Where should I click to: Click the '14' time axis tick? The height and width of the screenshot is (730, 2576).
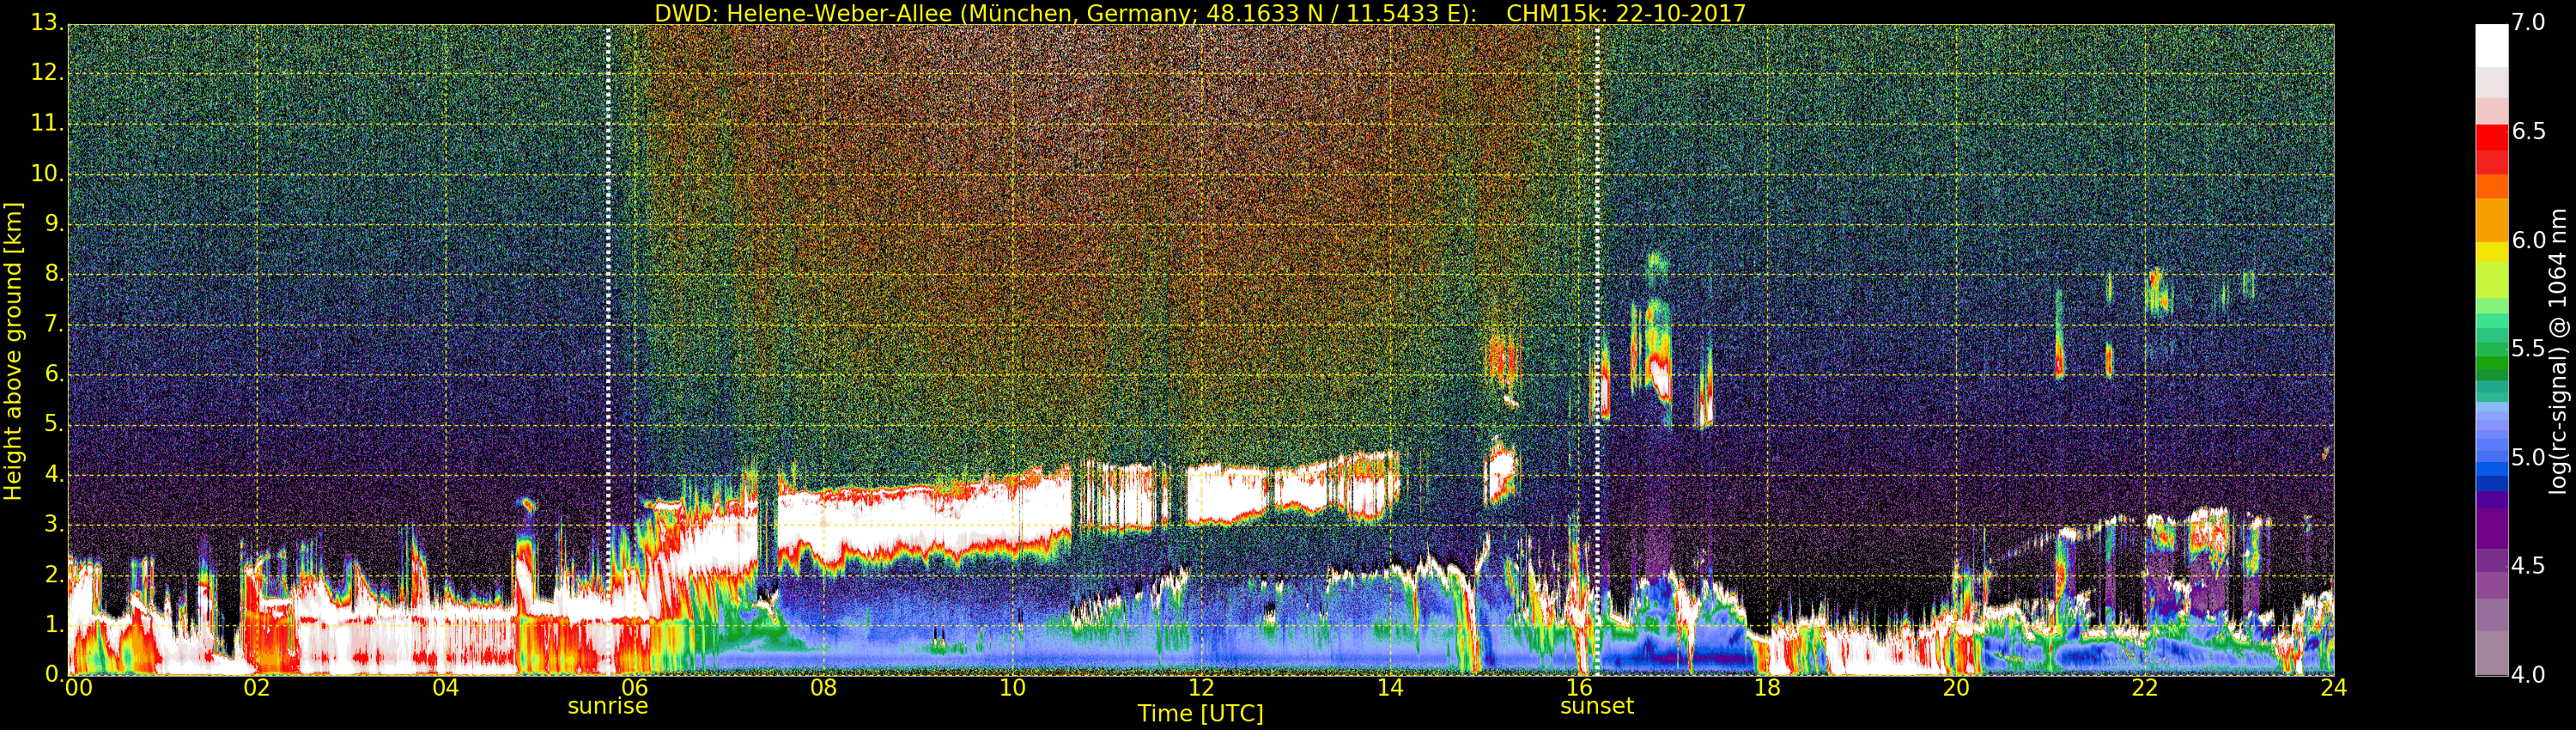(1390, 688)
